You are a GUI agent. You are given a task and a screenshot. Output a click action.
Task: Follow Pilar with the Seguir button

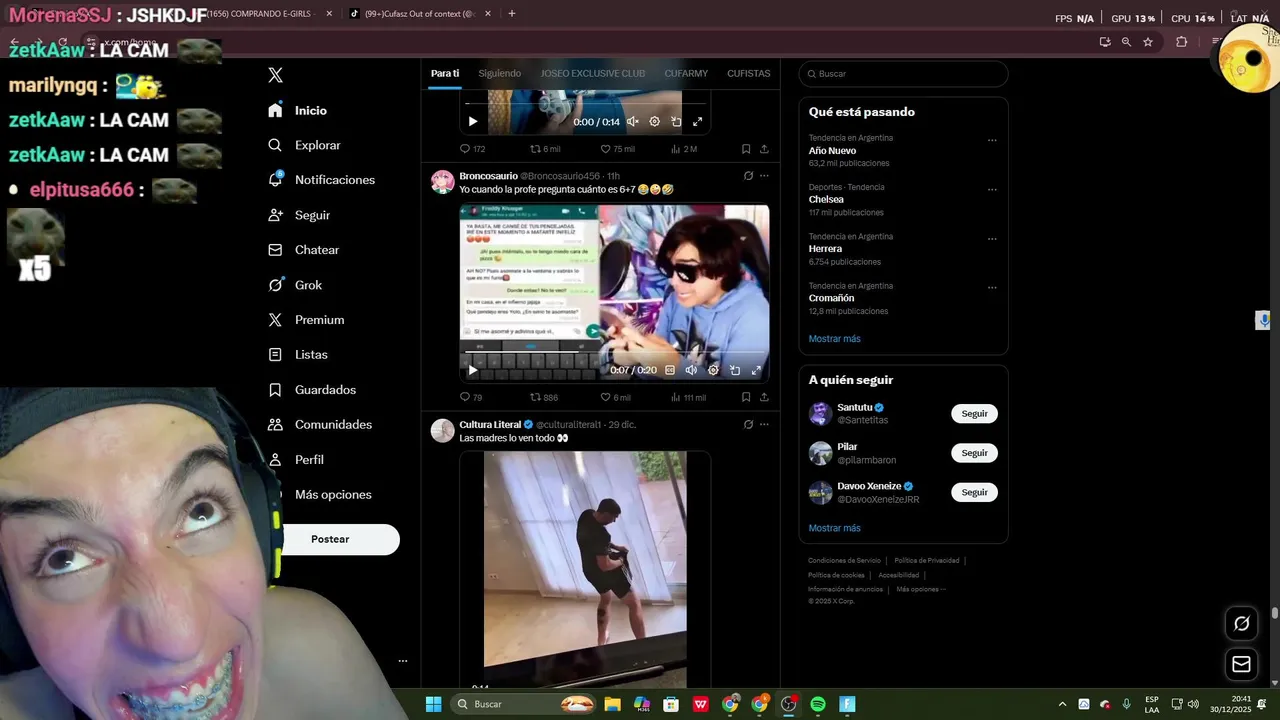(974, 453)
